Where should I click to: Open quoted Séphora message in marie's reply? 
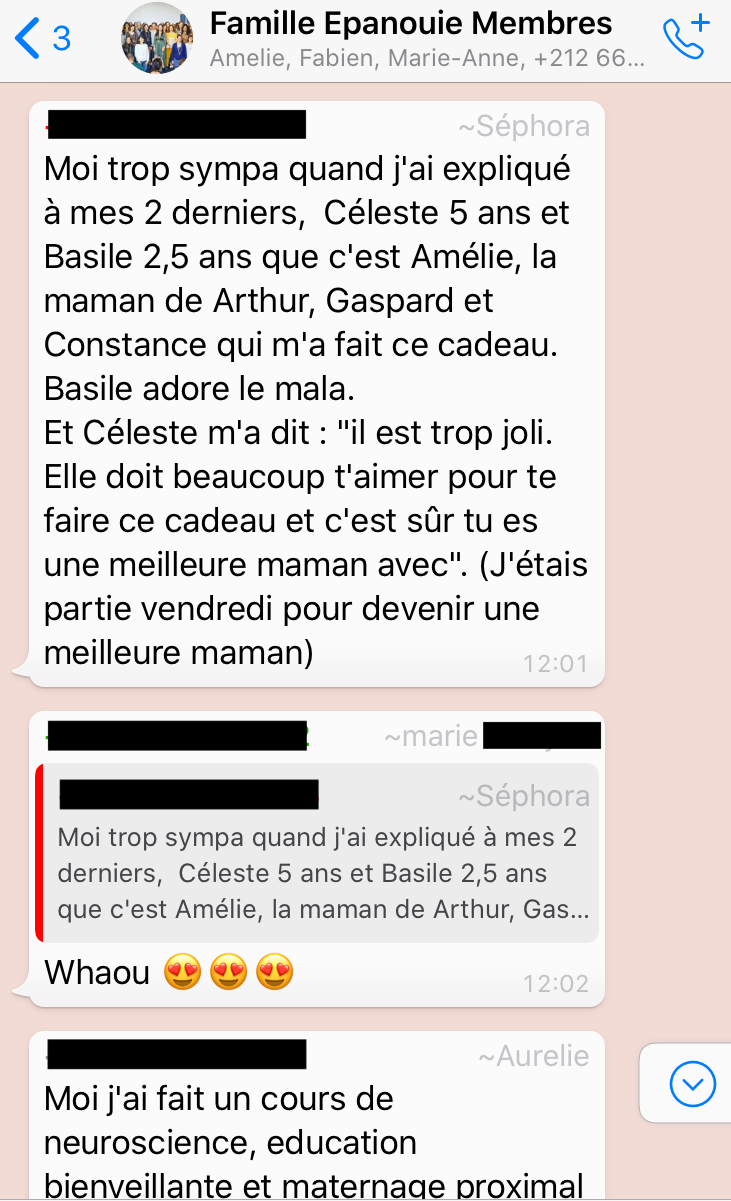click(317, 853)
